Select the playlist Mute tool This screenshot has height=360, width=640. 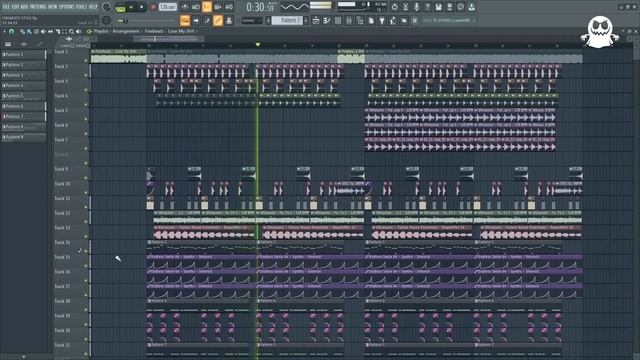[43, 31]
